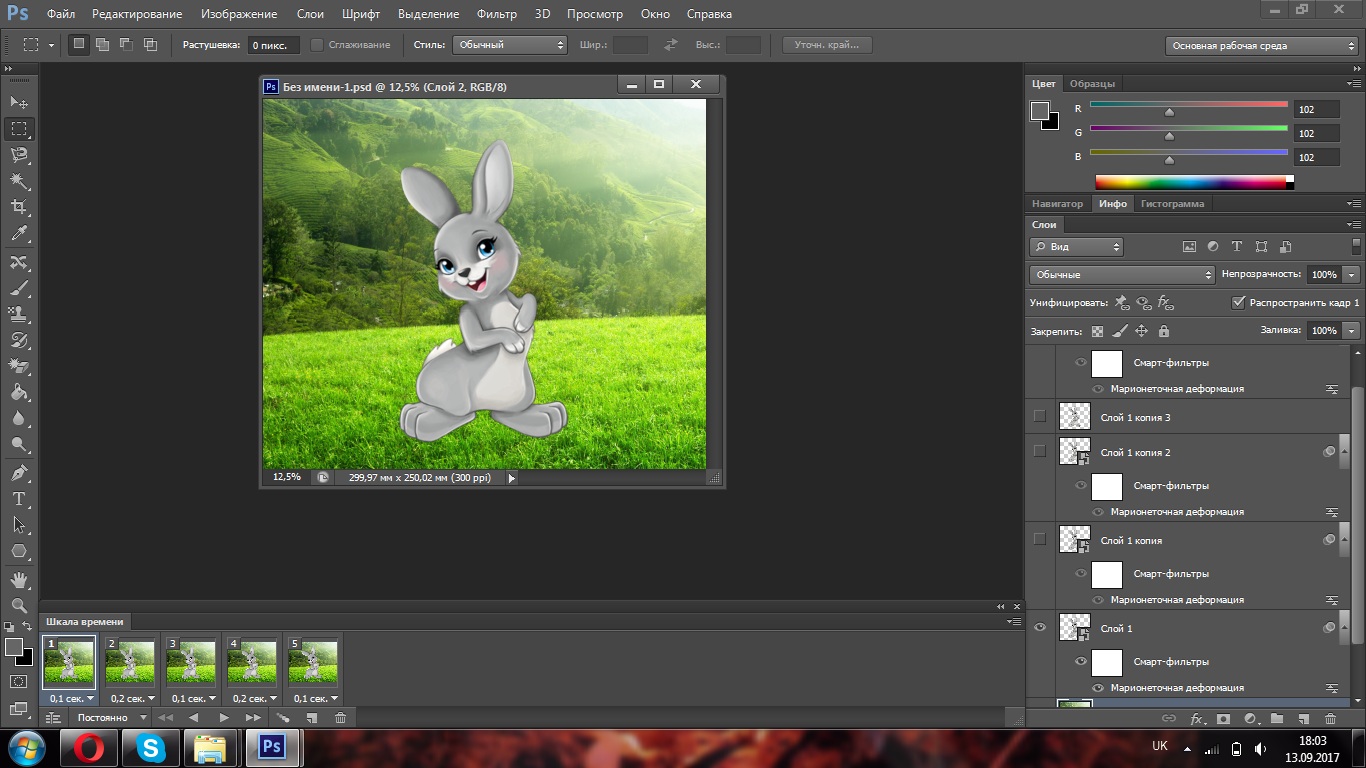This screenshot has width=1366, height=768.
Task: Open the Основная рабочая среда workspace dropdown
Action: coord(1261,45)
